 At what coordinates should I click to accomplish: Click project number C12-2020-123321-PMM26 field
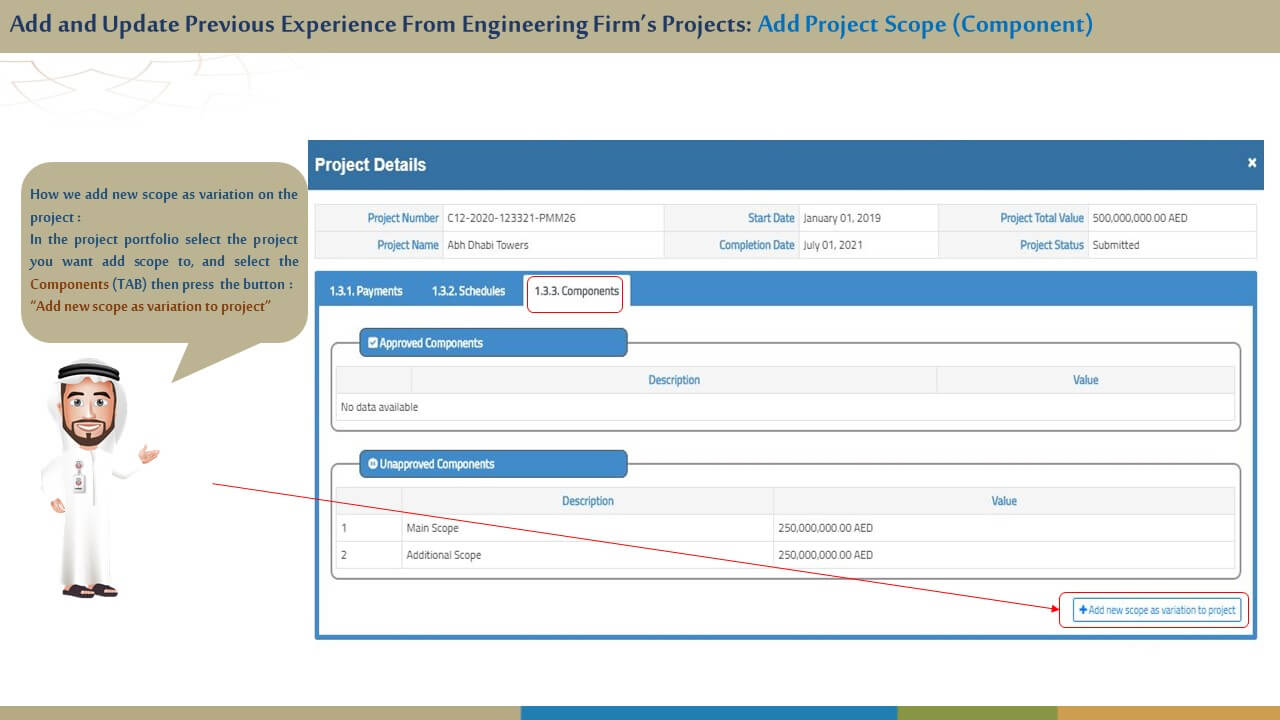pos(511,218)
